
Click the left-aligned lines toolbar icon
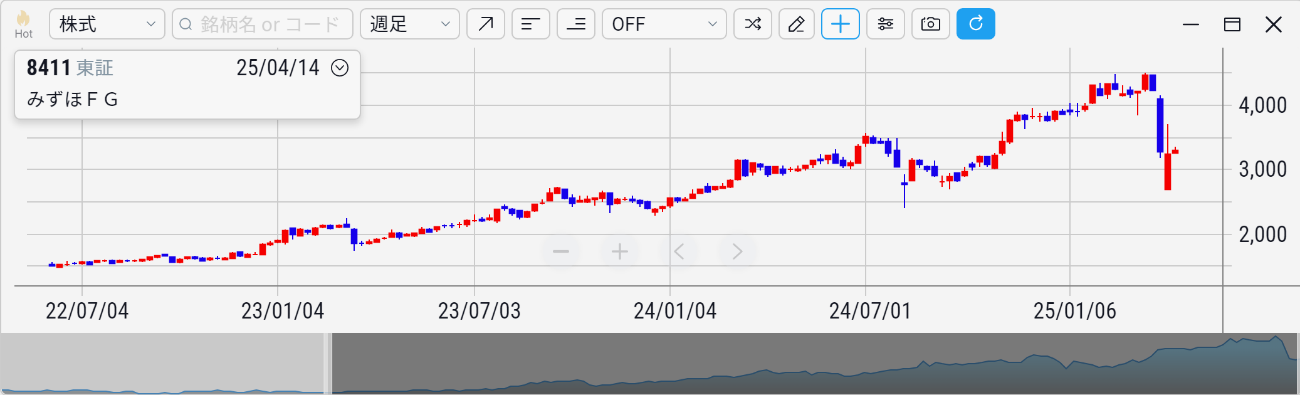531,24
